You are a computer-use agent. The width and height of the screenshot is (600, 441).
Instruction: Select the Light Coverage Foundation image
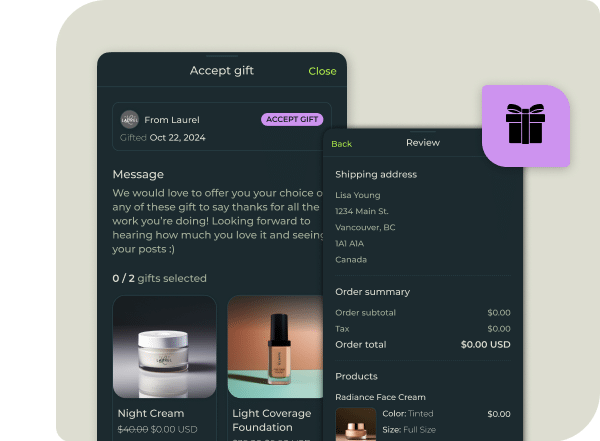click(276, 347)
